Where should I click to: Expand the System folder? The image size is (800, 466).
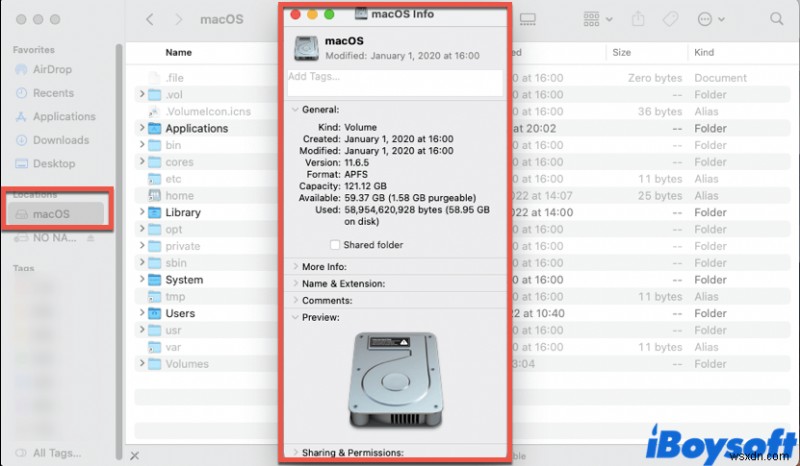pos(141,279)
